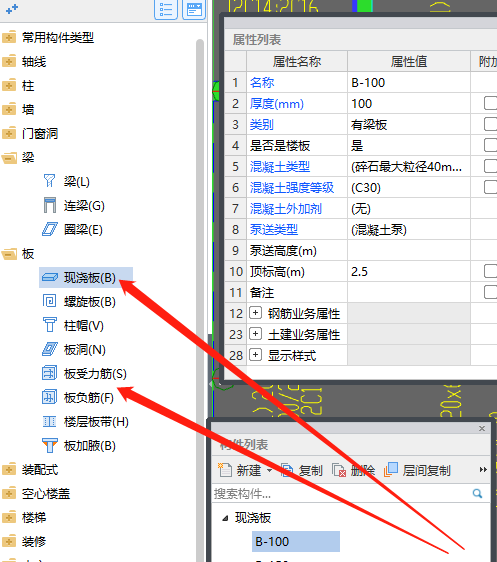Click the 属性名称 column header
The height and width of the screenshot is (562, 497).
pos(297,61)
